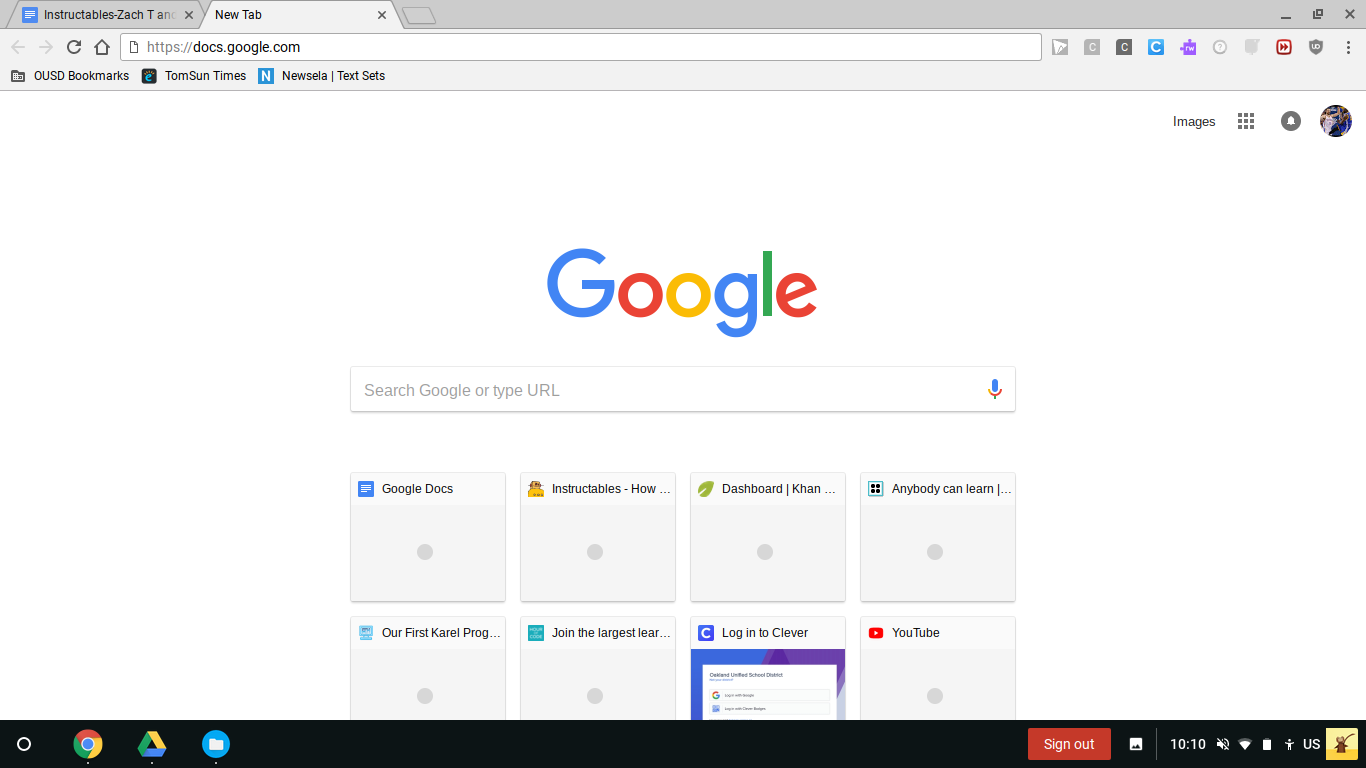Open Newsela Text Sets bookmark
This screenshot has width=1366, height=768.
pyautogui.click(x=322, y=76)
